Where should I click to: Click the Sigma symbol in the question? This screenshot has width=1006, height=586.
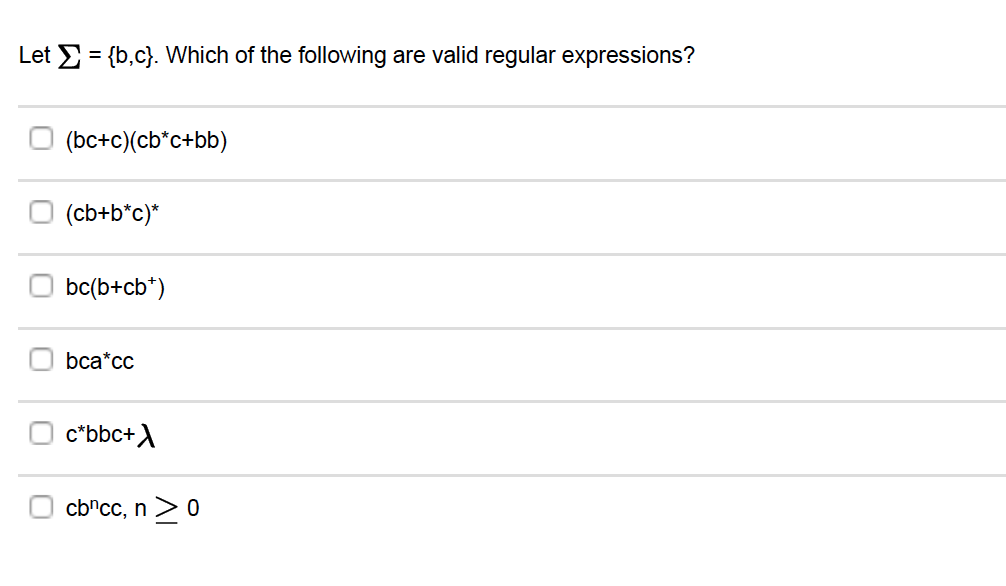coord(69,56)
